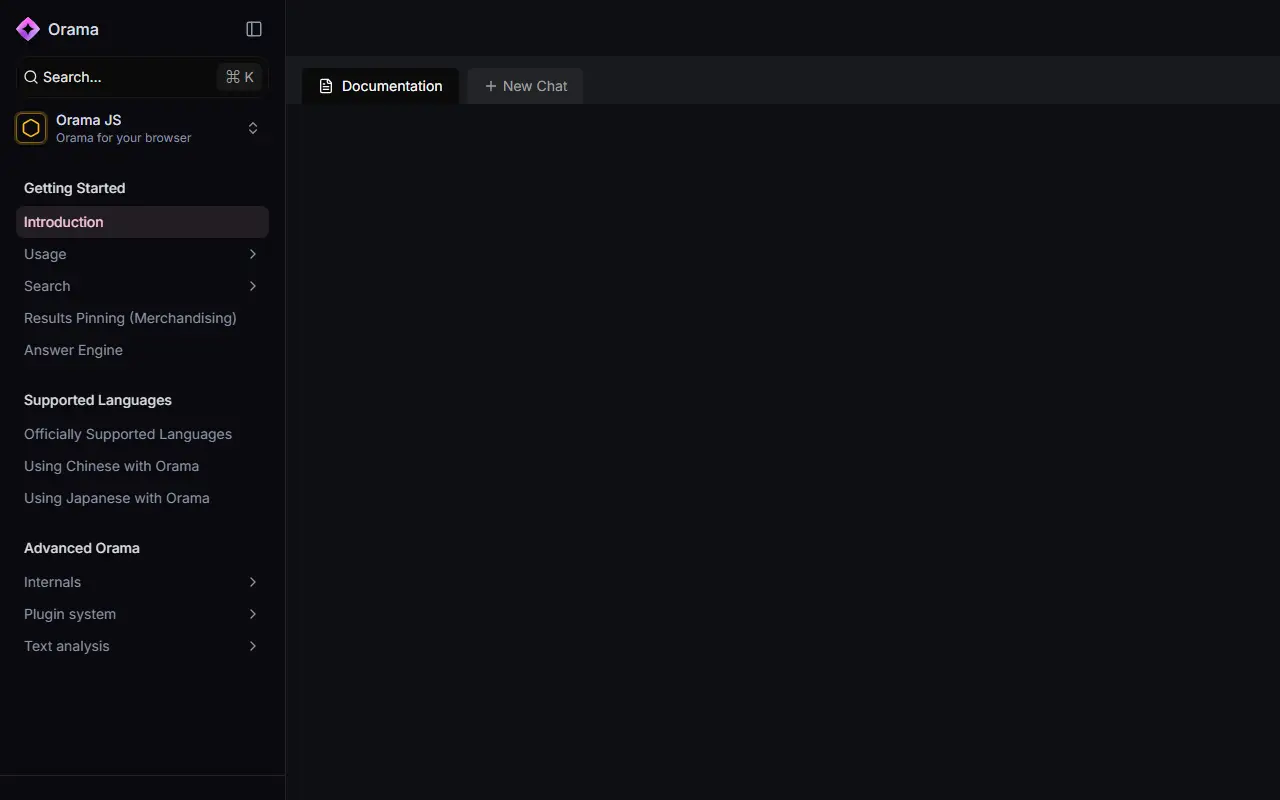1280x800 pixels.
Task: Click the Supported Languages heading
Action: pos(98,400)
